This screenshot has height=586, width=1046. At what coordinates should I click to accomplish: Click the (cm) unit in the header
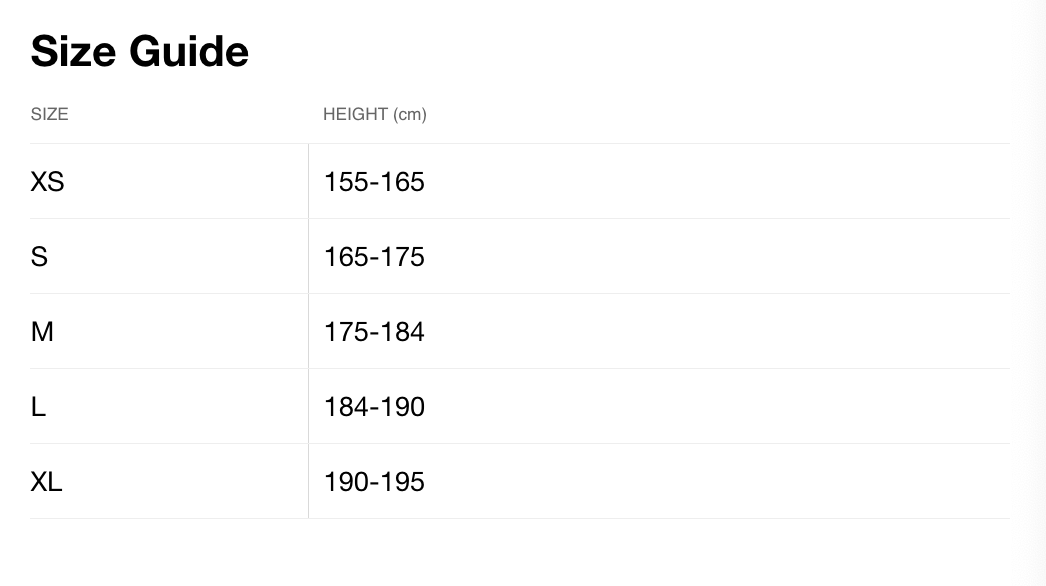[x=410, y=115]
